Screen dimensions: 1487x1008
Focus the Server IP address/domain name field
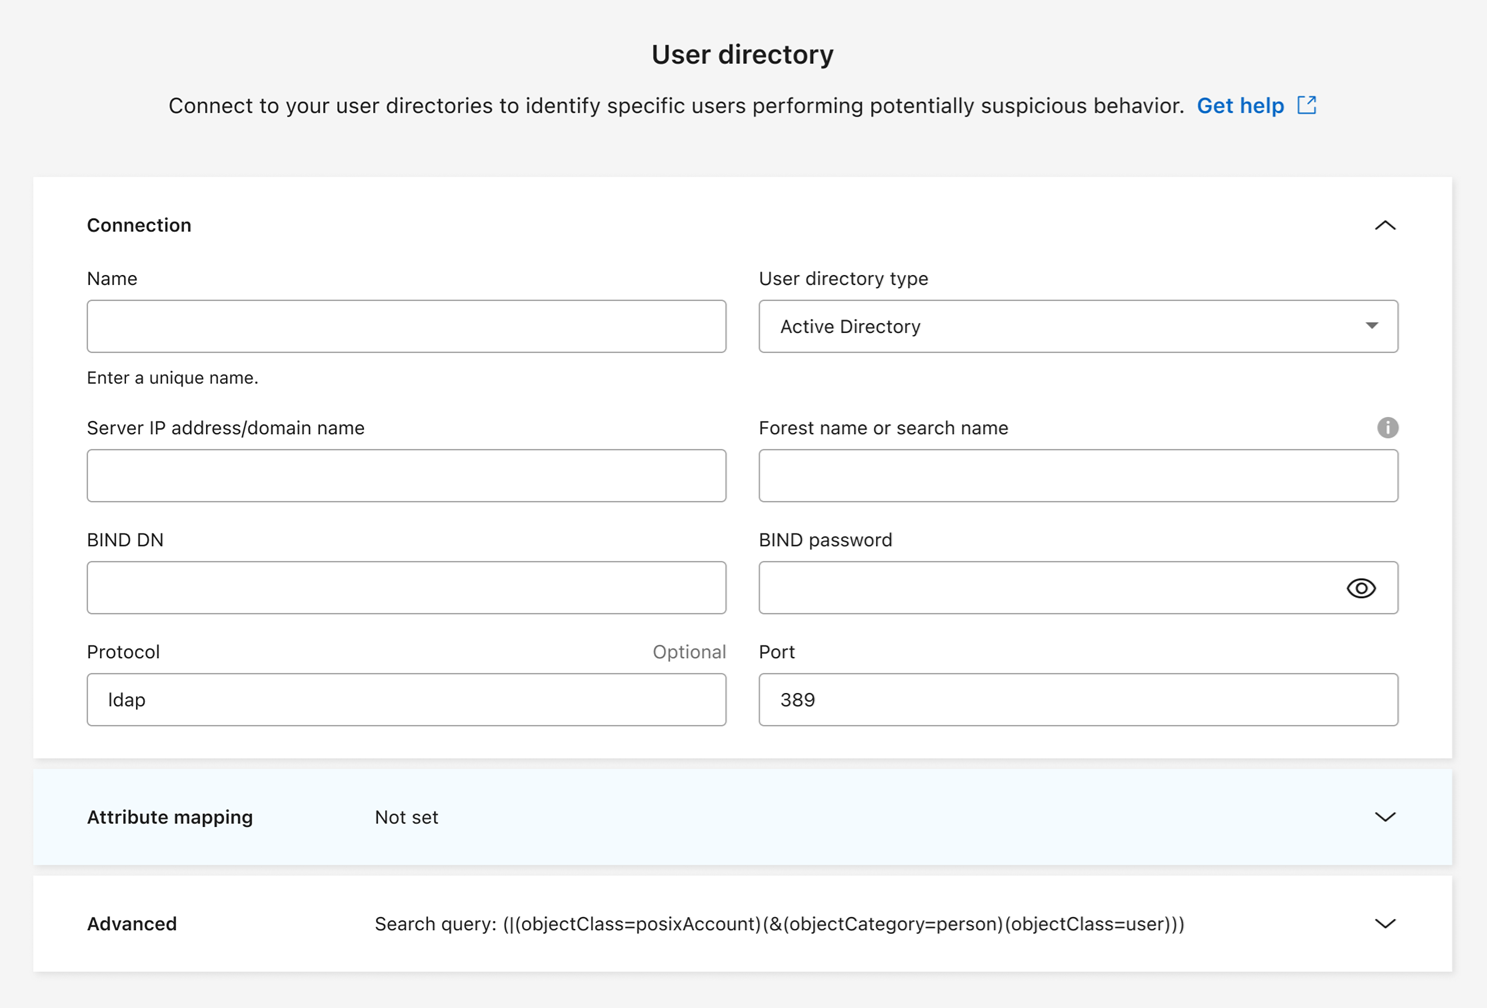(x=406, y=476)
